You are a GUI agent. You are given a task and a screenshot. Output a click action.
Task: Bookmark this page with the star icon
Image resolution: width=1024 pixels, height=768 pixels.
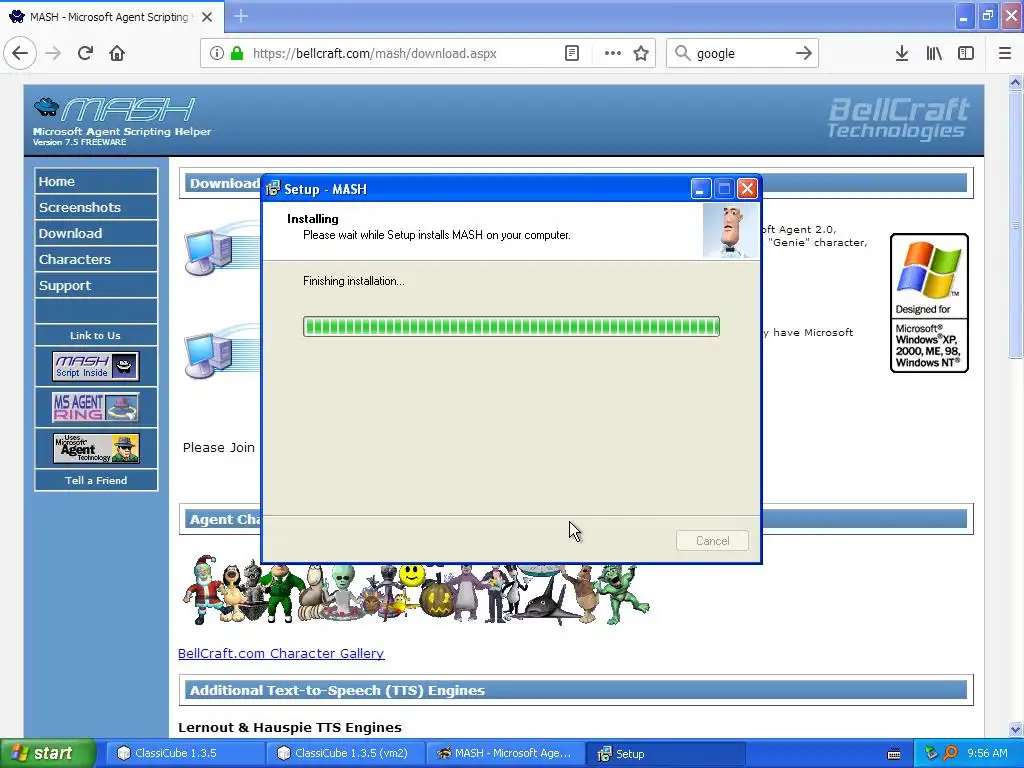pyautogui.click(x=641, y=53)
